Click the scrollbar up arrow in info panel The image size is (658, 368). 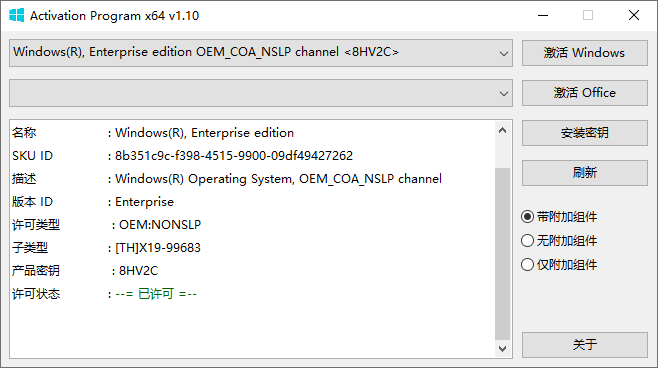(x=502, y=130)
